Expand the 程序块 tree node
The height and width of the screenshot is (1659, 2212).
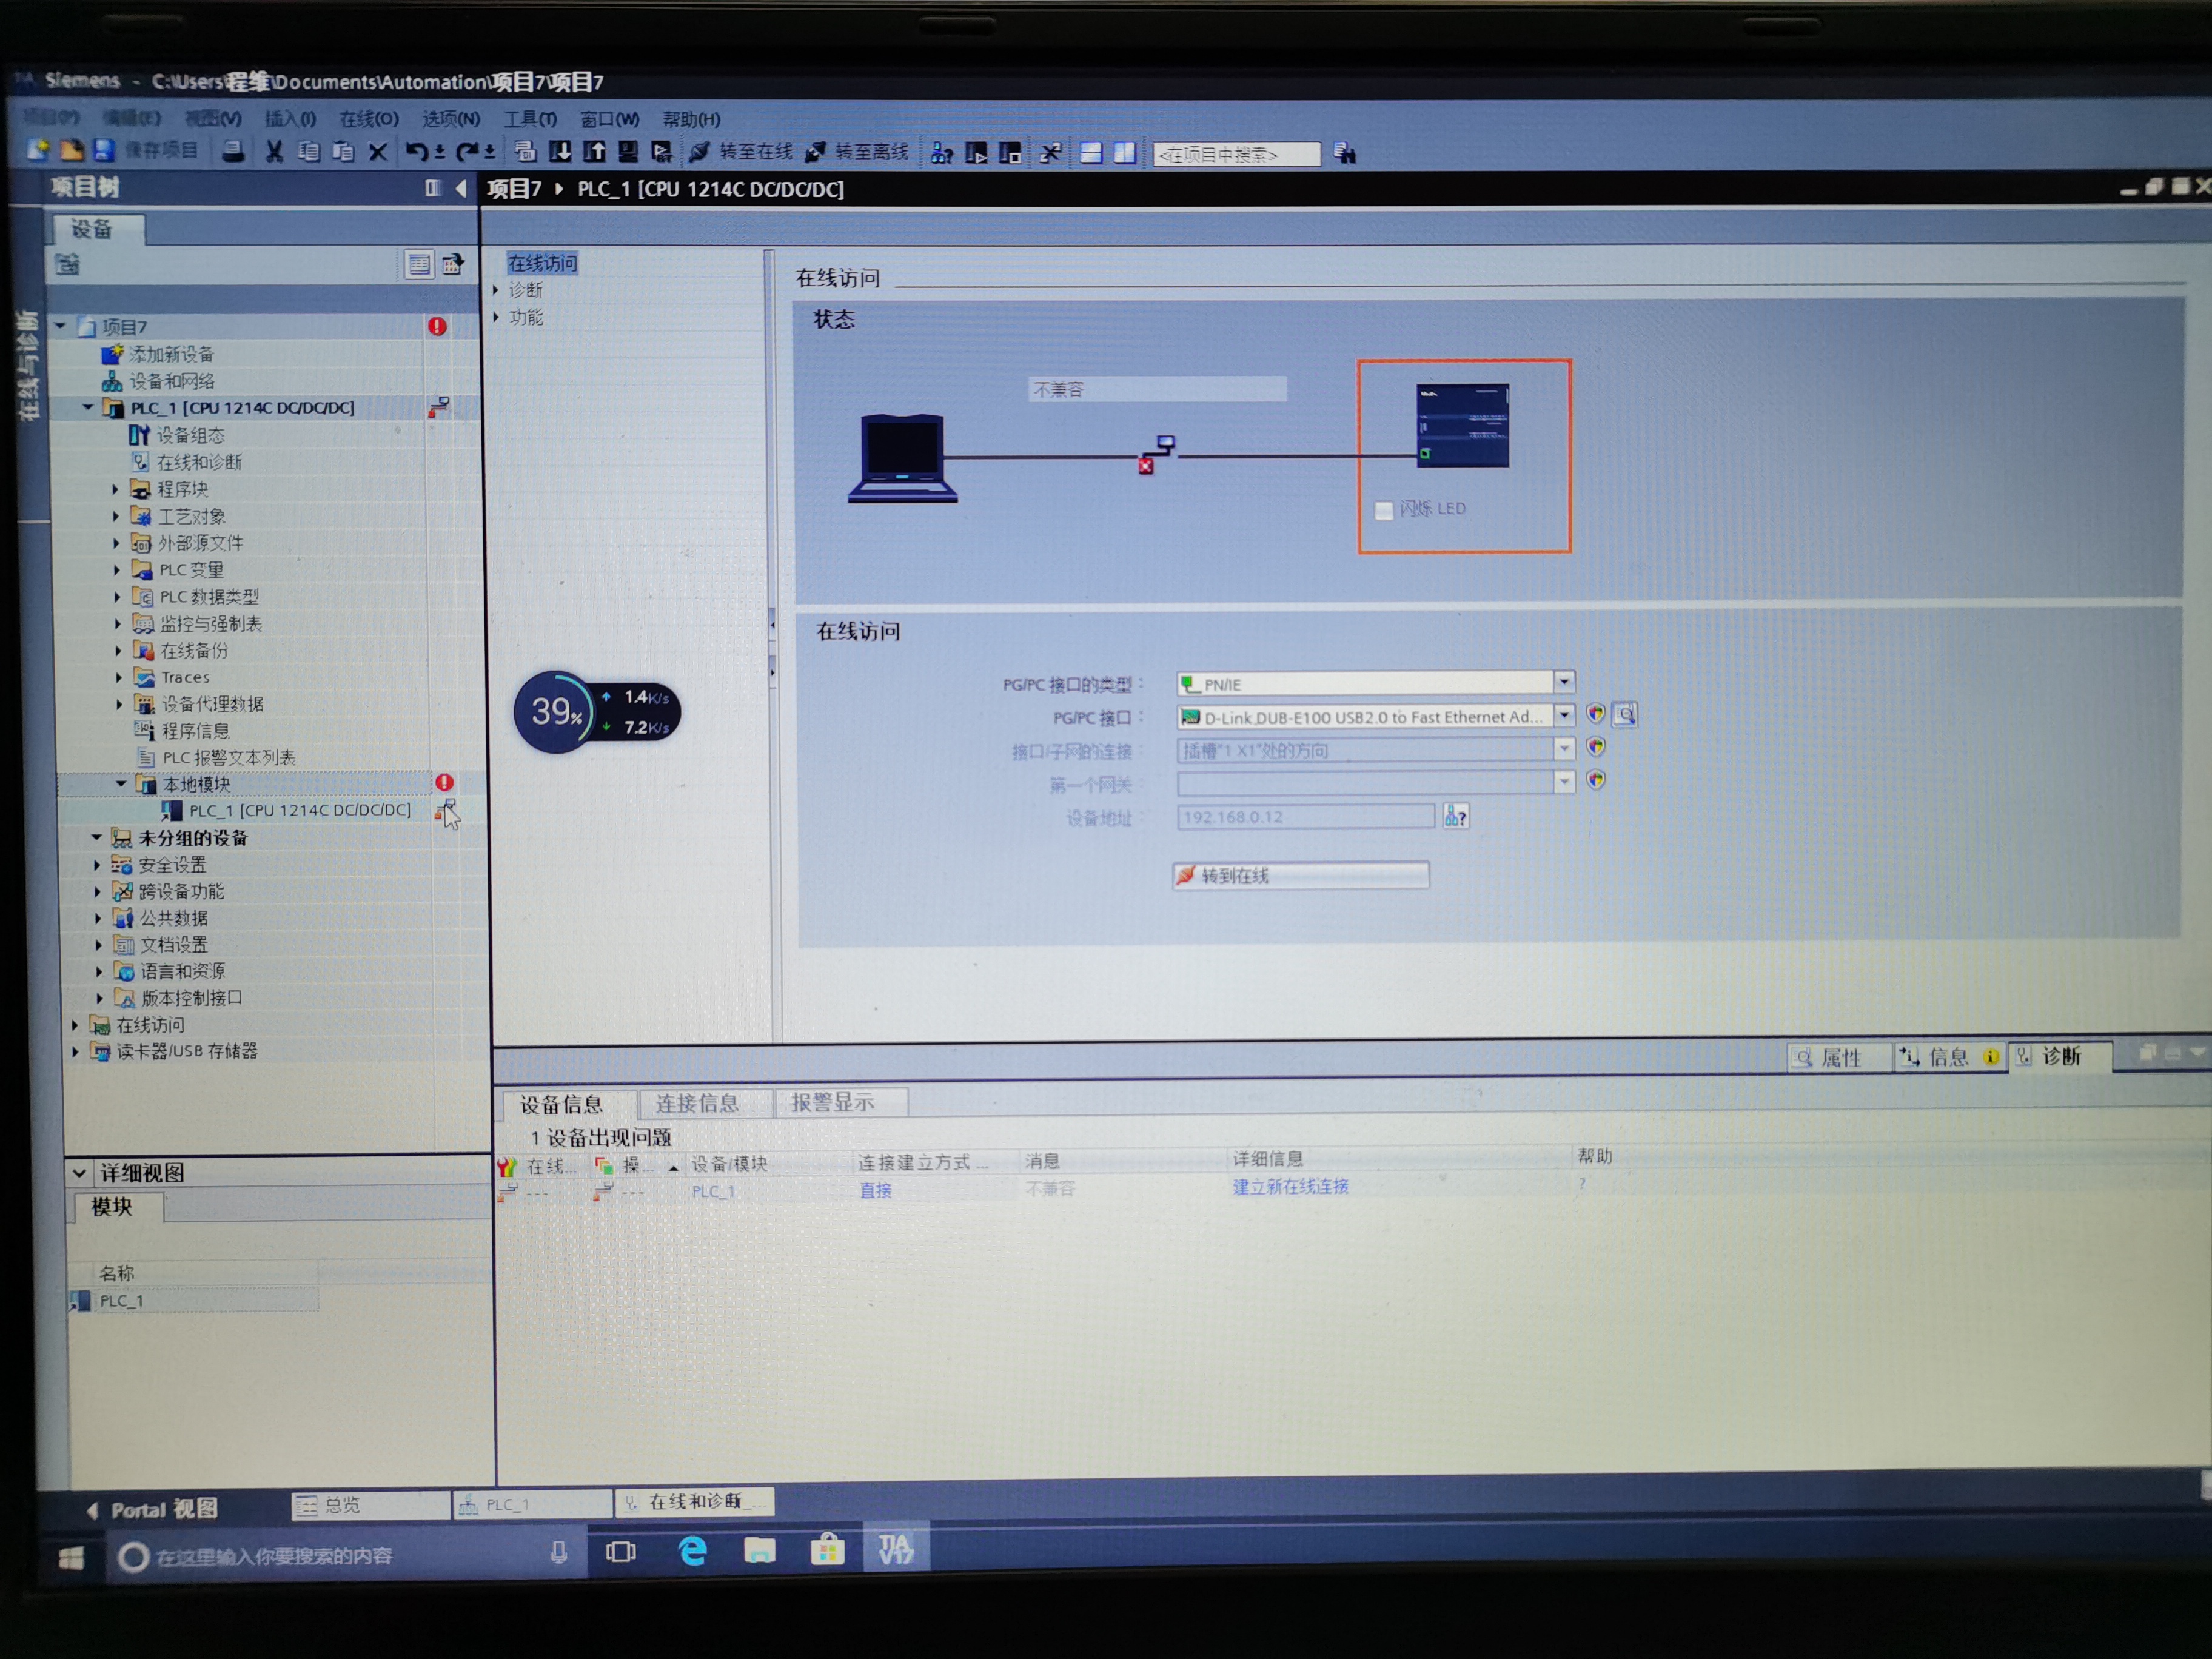(x=116, y=489)
